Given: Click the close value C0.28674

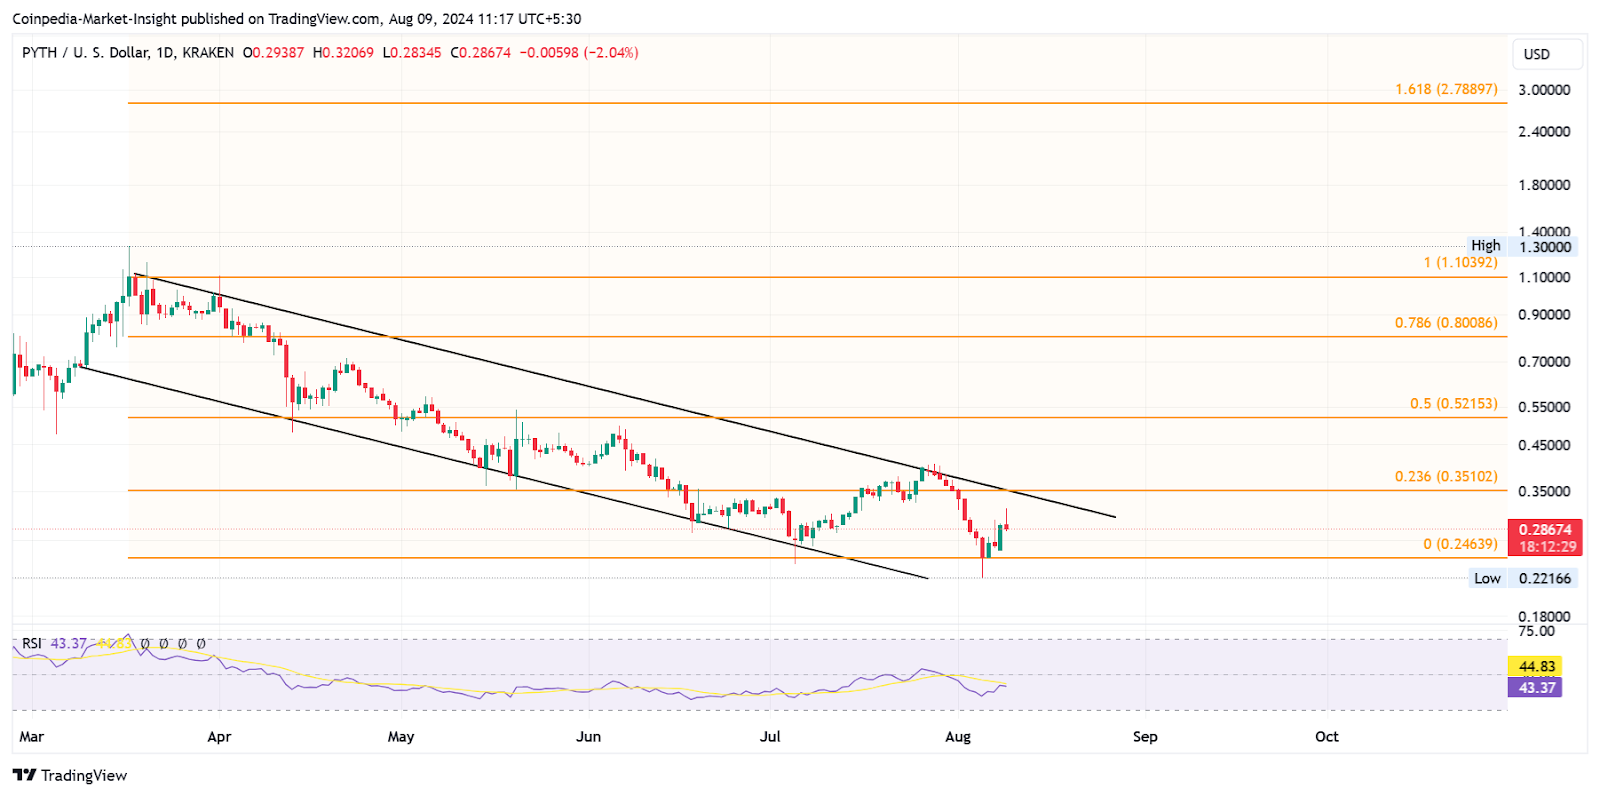Looking at the screenshot, I should pos(480,52).
